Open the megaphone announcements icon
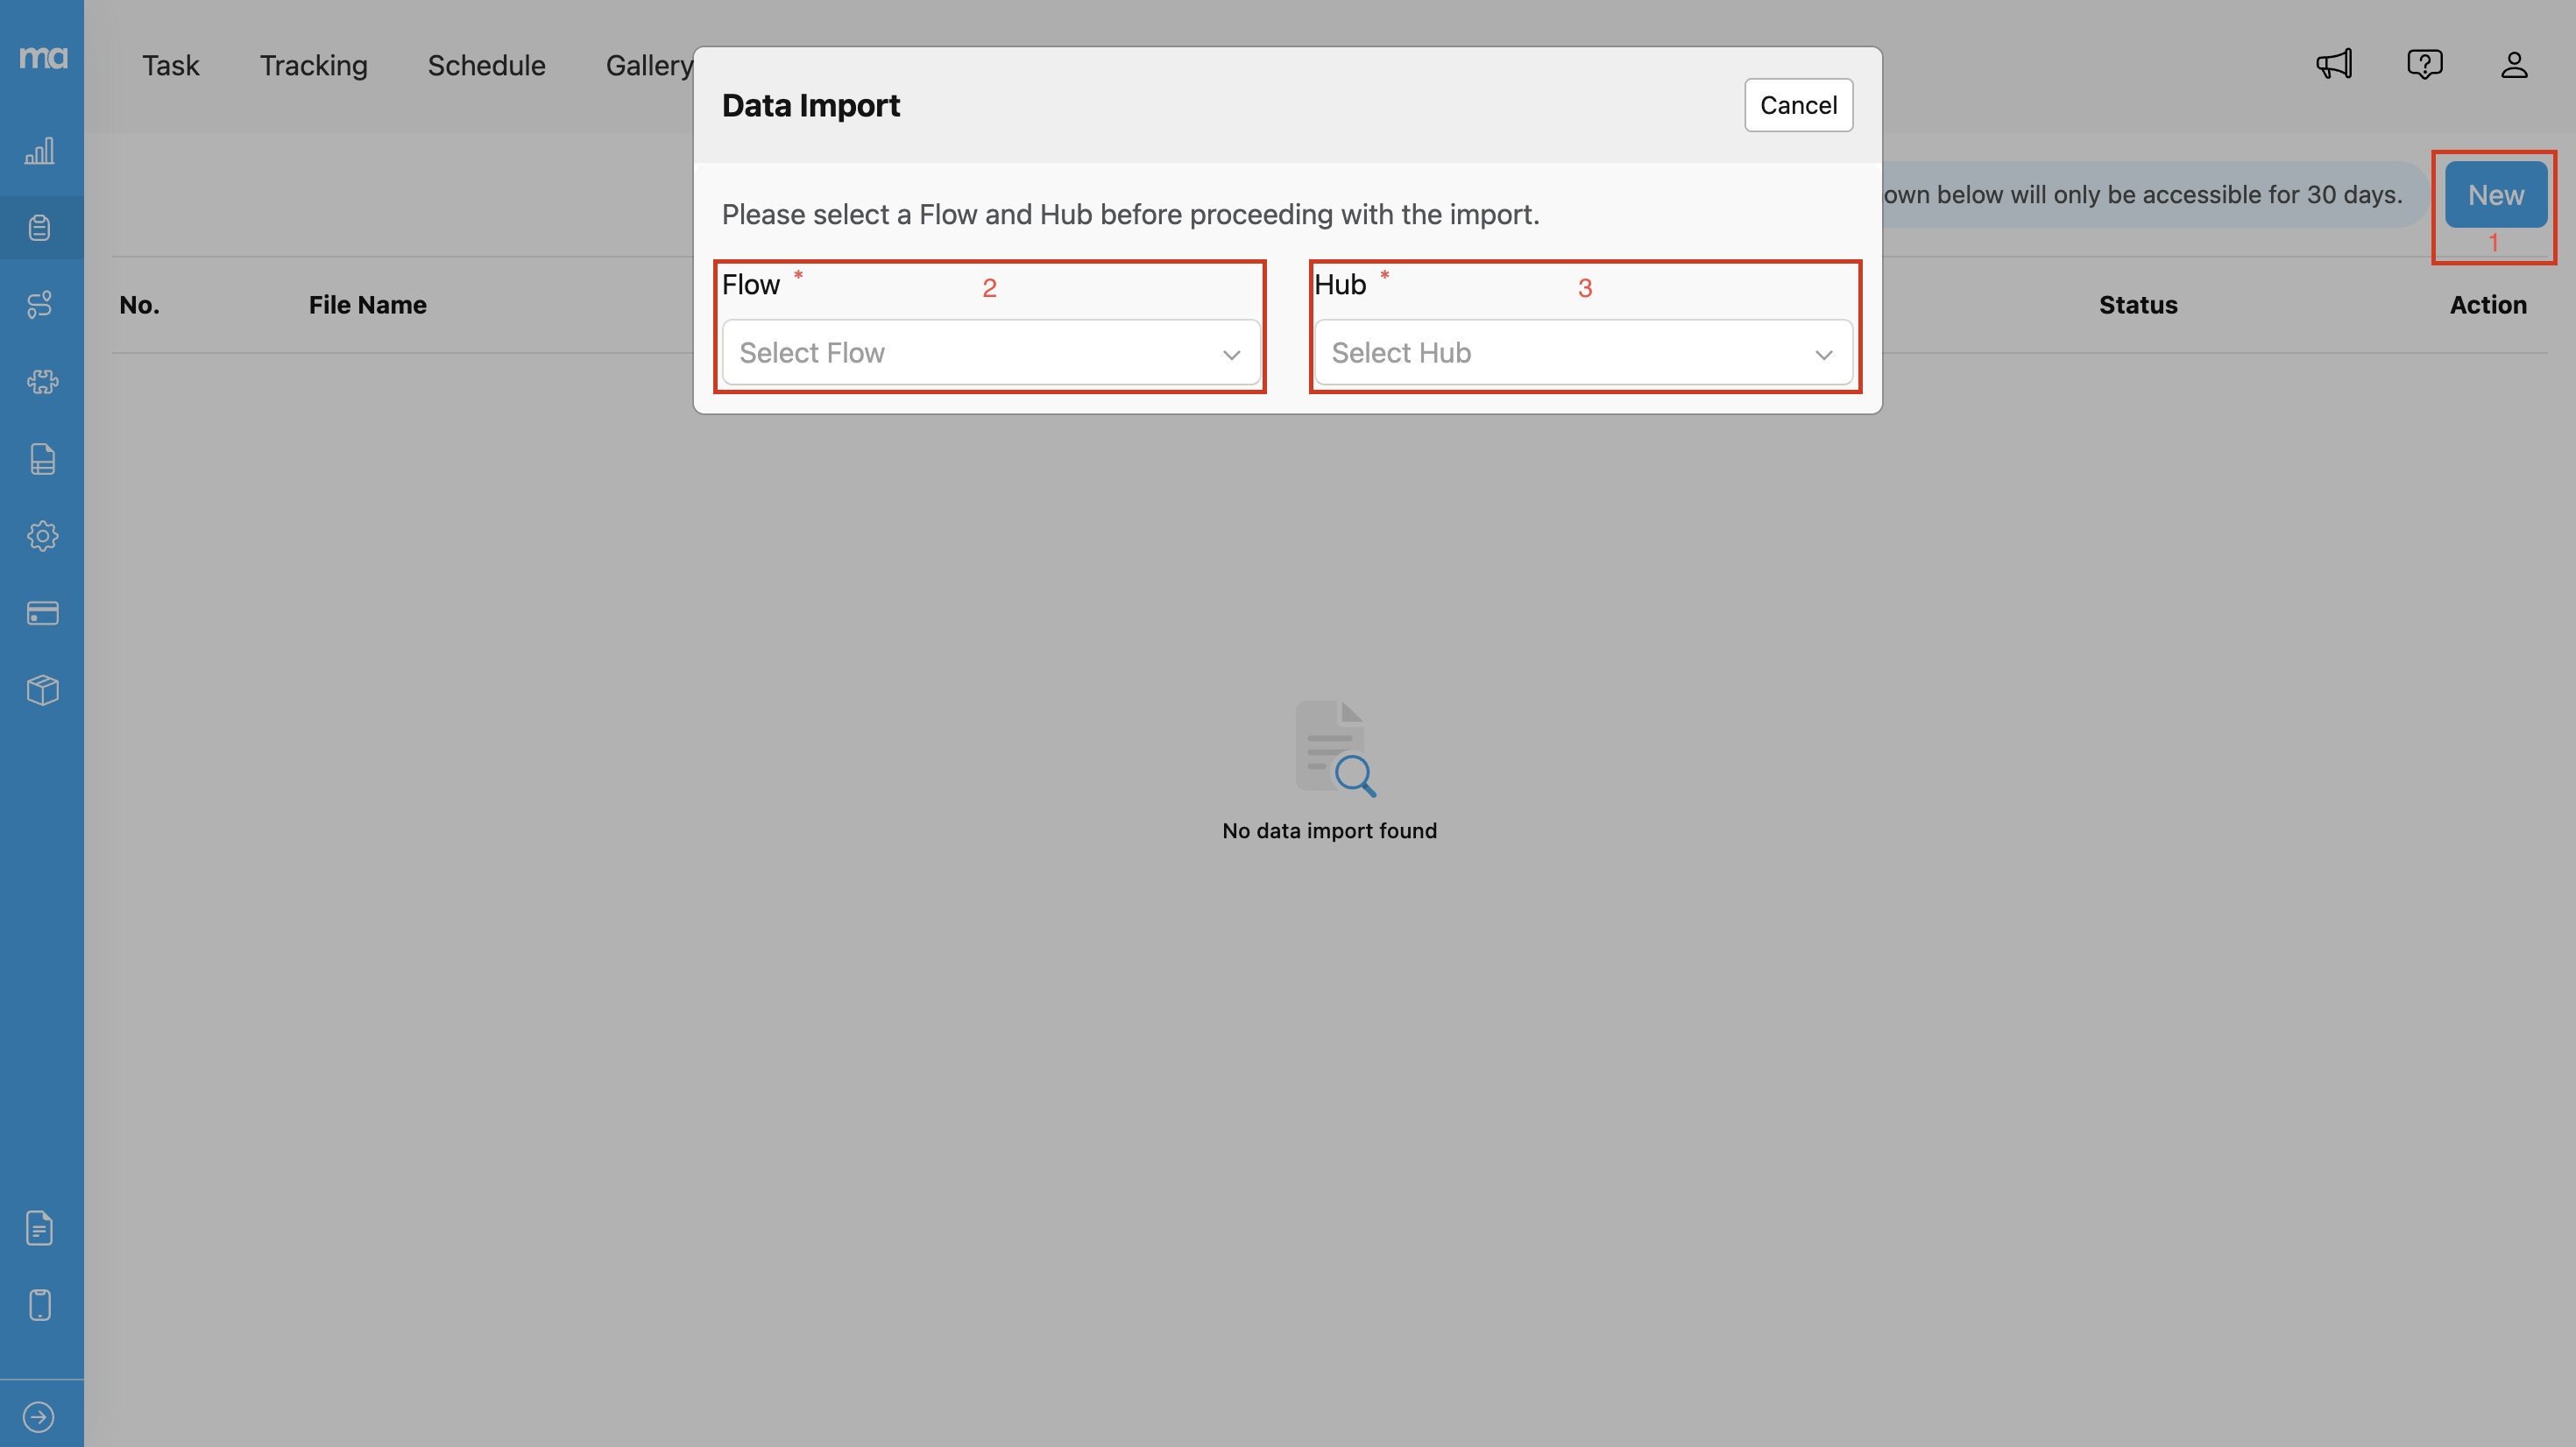Viewport: 2576px width, 1447px height. pos(2333,64)
